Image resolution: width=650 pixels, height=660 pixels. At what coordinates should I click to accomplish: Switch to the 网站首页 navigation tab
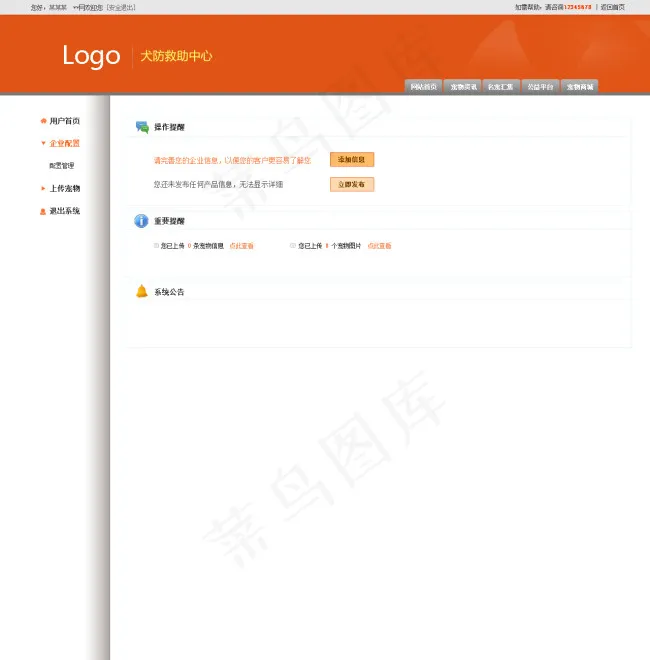pyautogui.click(x=423, y=87)
